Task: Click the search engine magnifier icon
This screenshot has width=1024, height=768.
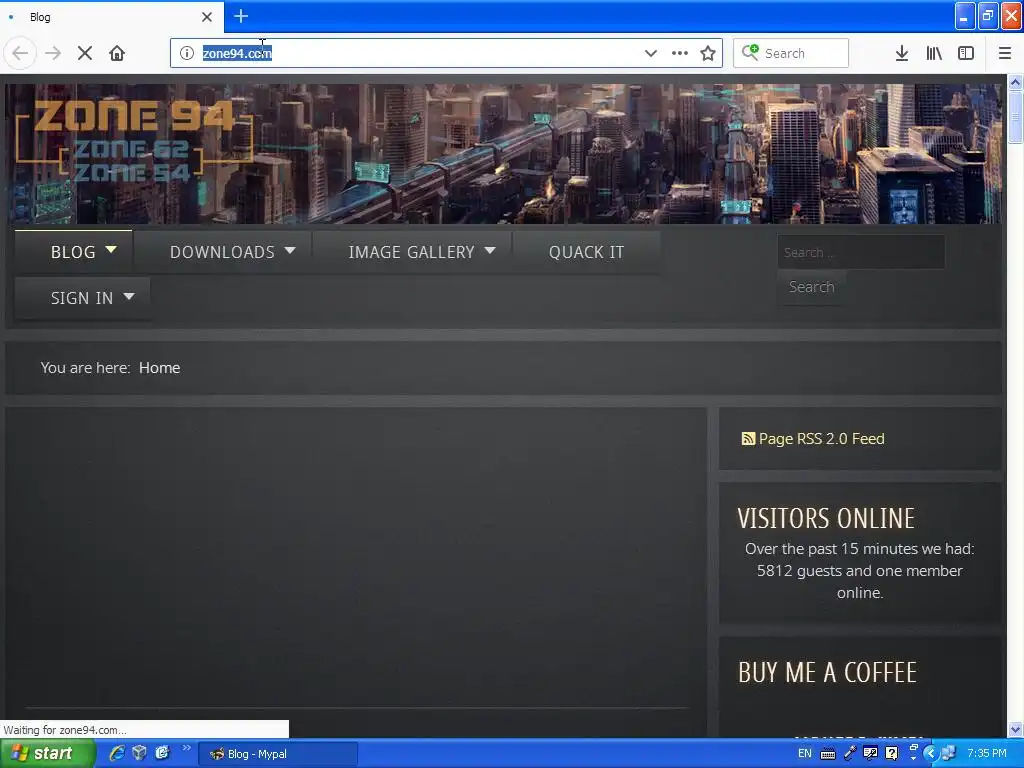Action: tap(750, 52)
